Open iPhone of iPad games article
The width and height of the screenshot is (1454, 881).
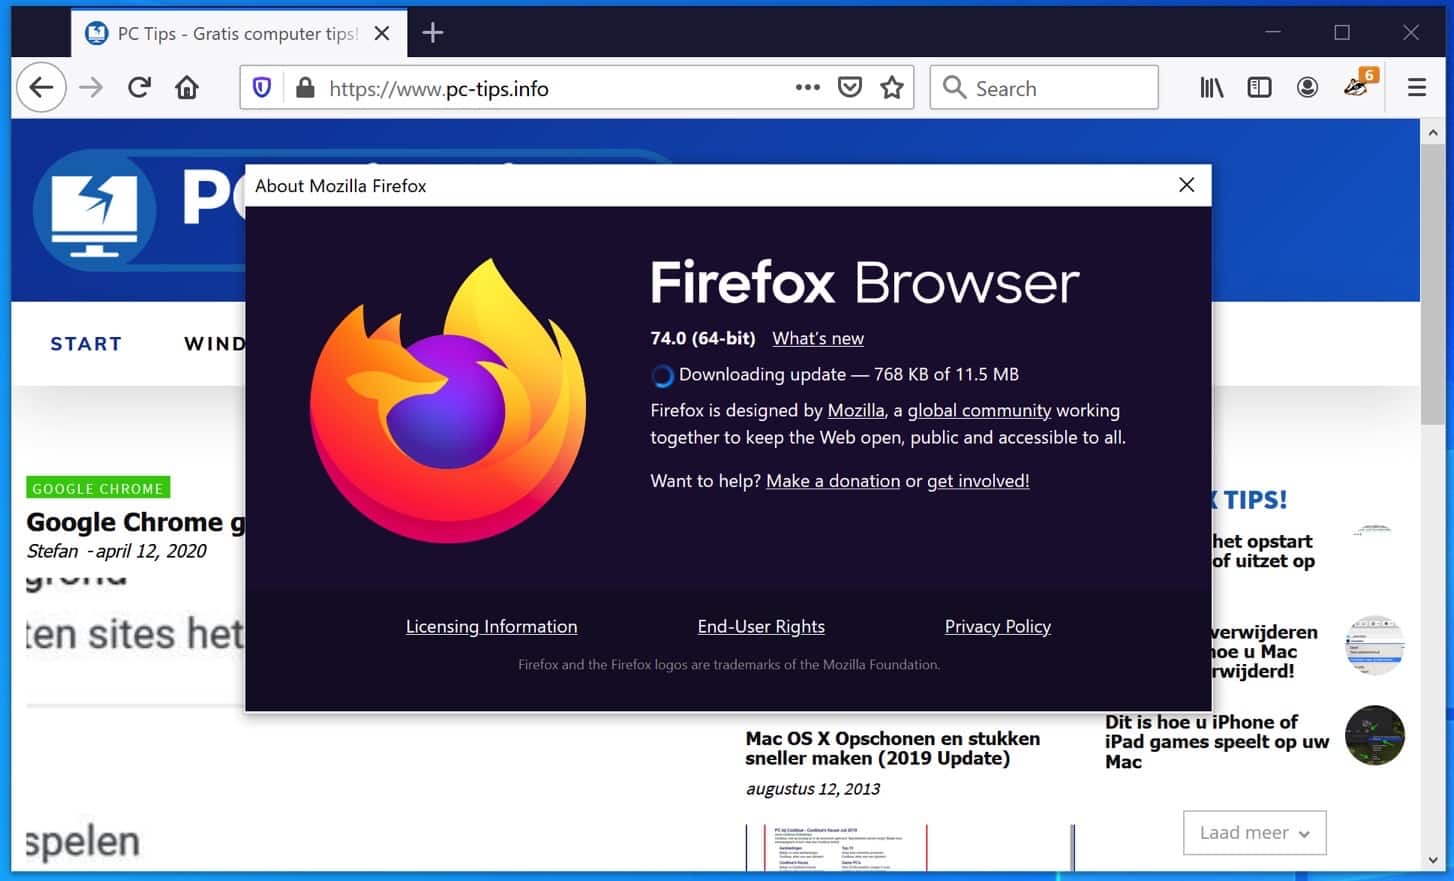point(1217,741)
